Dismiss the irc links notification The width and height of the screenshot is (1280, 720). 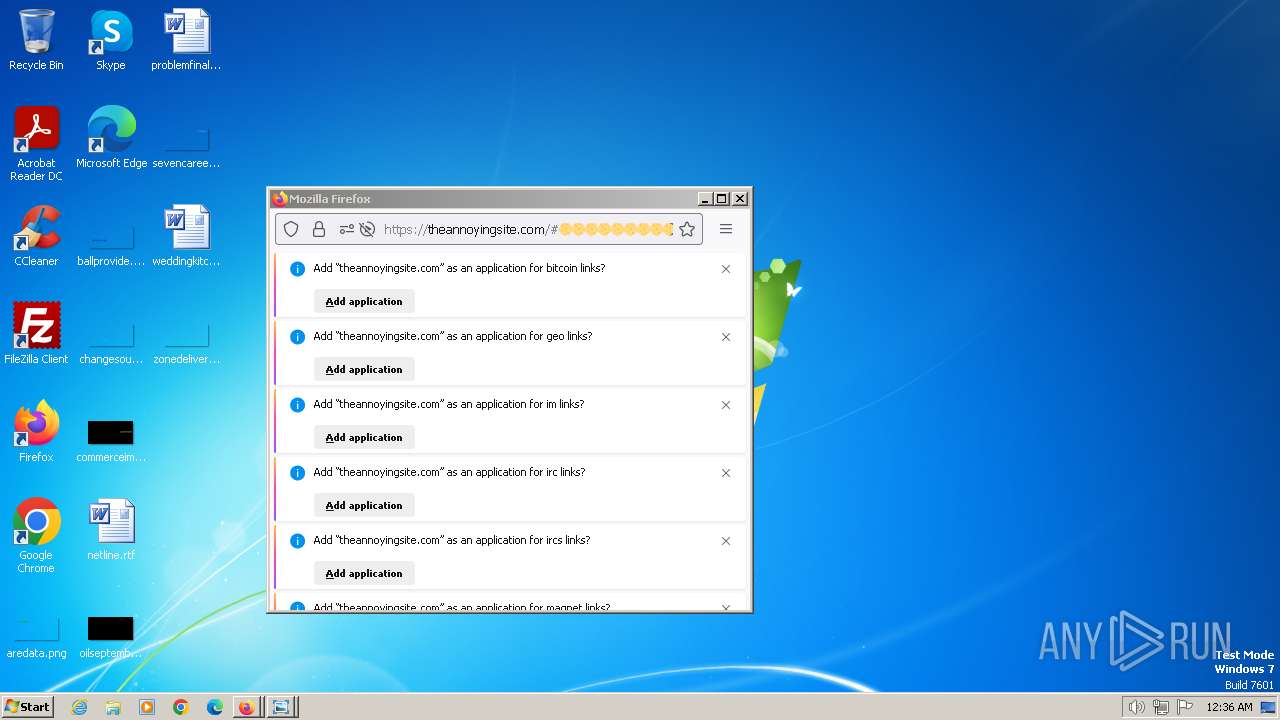point(726,473)
